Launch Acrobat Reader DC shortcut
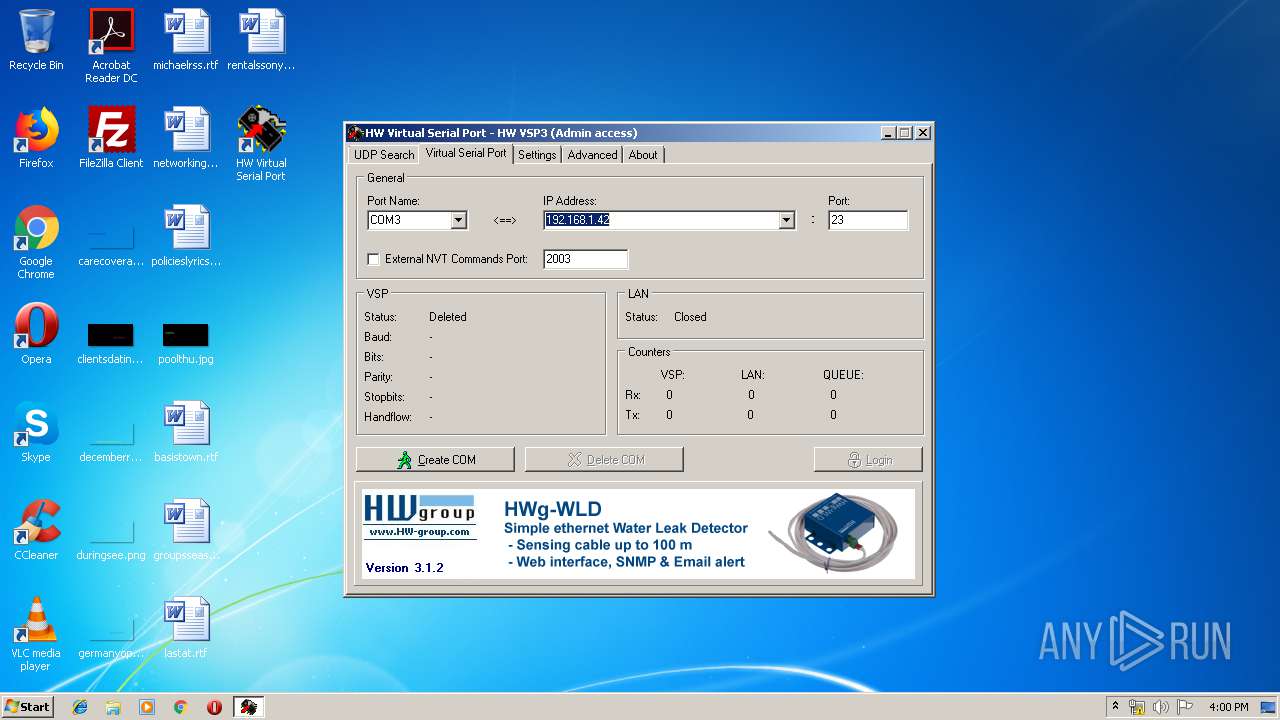The height and width of the screenshot is (720, 1280). point(111,46)
